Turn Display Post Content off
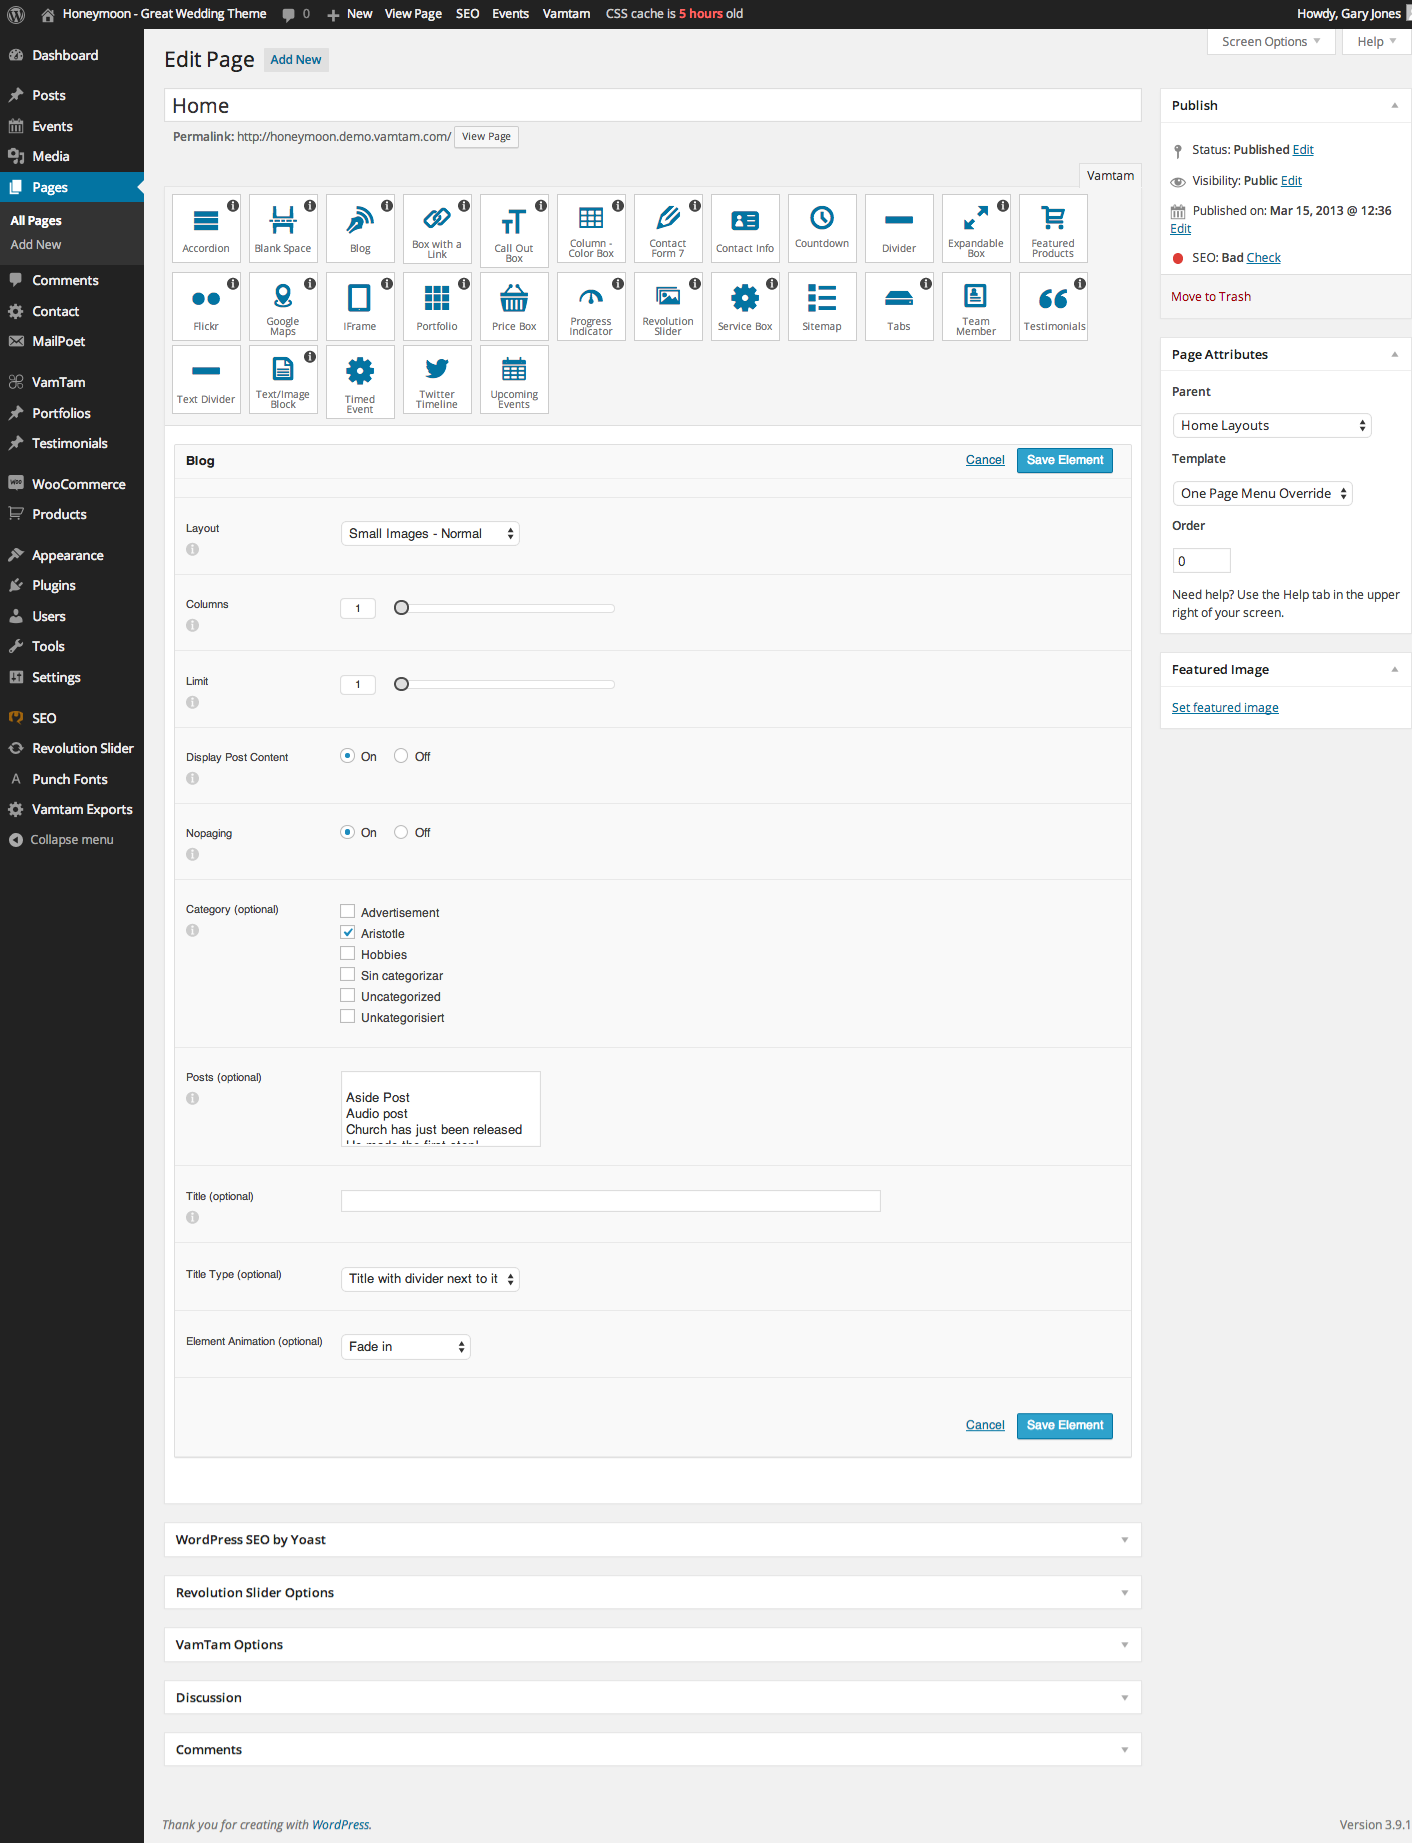The height and width of the screenshot is (1843, 1412). [x=401, y=756]
